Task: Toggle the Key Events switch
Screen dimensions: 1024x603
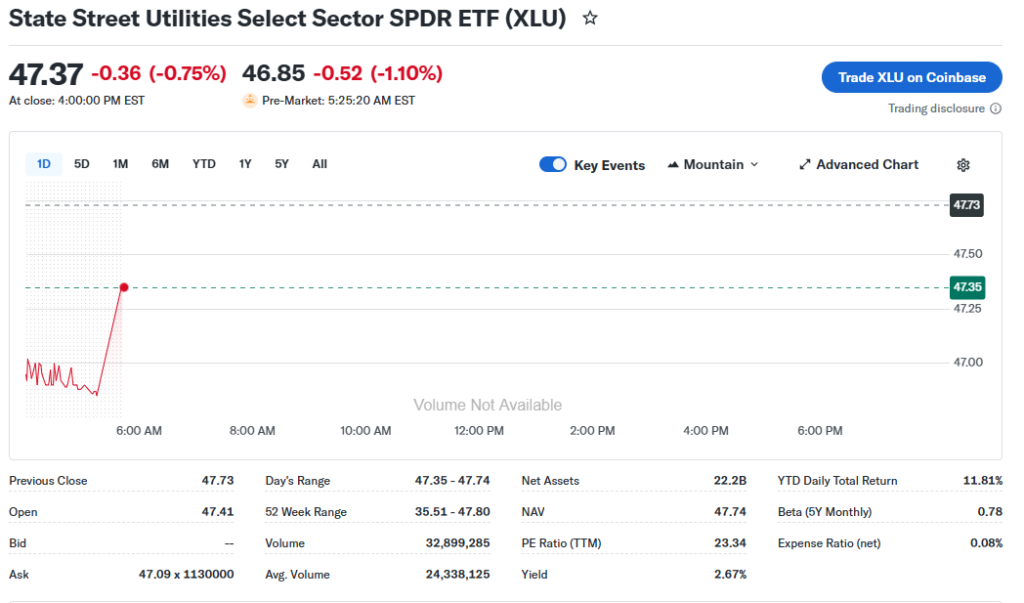Action: [553, 165]
